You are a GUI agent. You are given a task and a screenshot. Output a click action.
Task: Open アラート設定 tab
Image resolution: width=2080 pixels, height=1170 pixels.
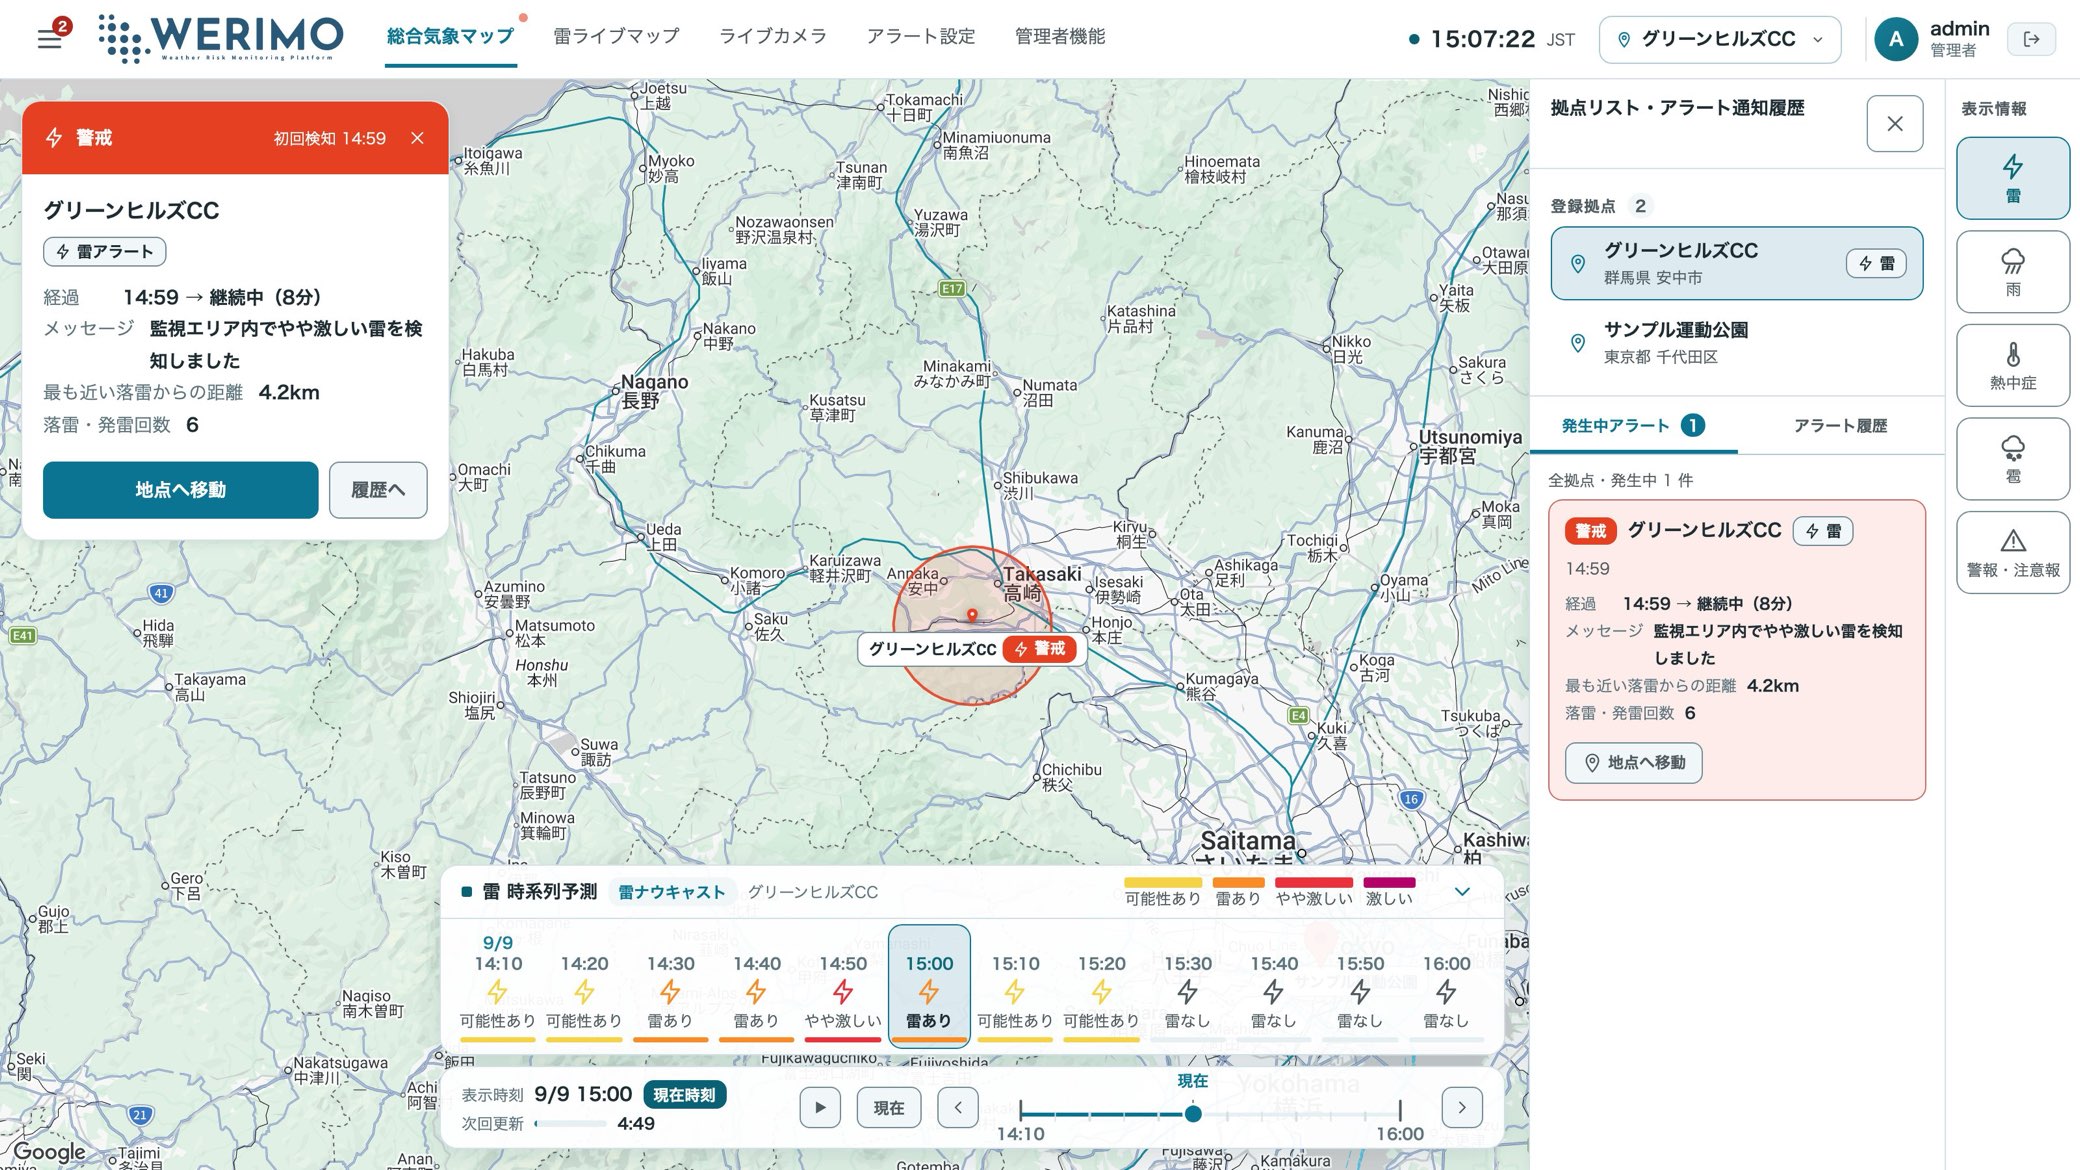point(921,36)
